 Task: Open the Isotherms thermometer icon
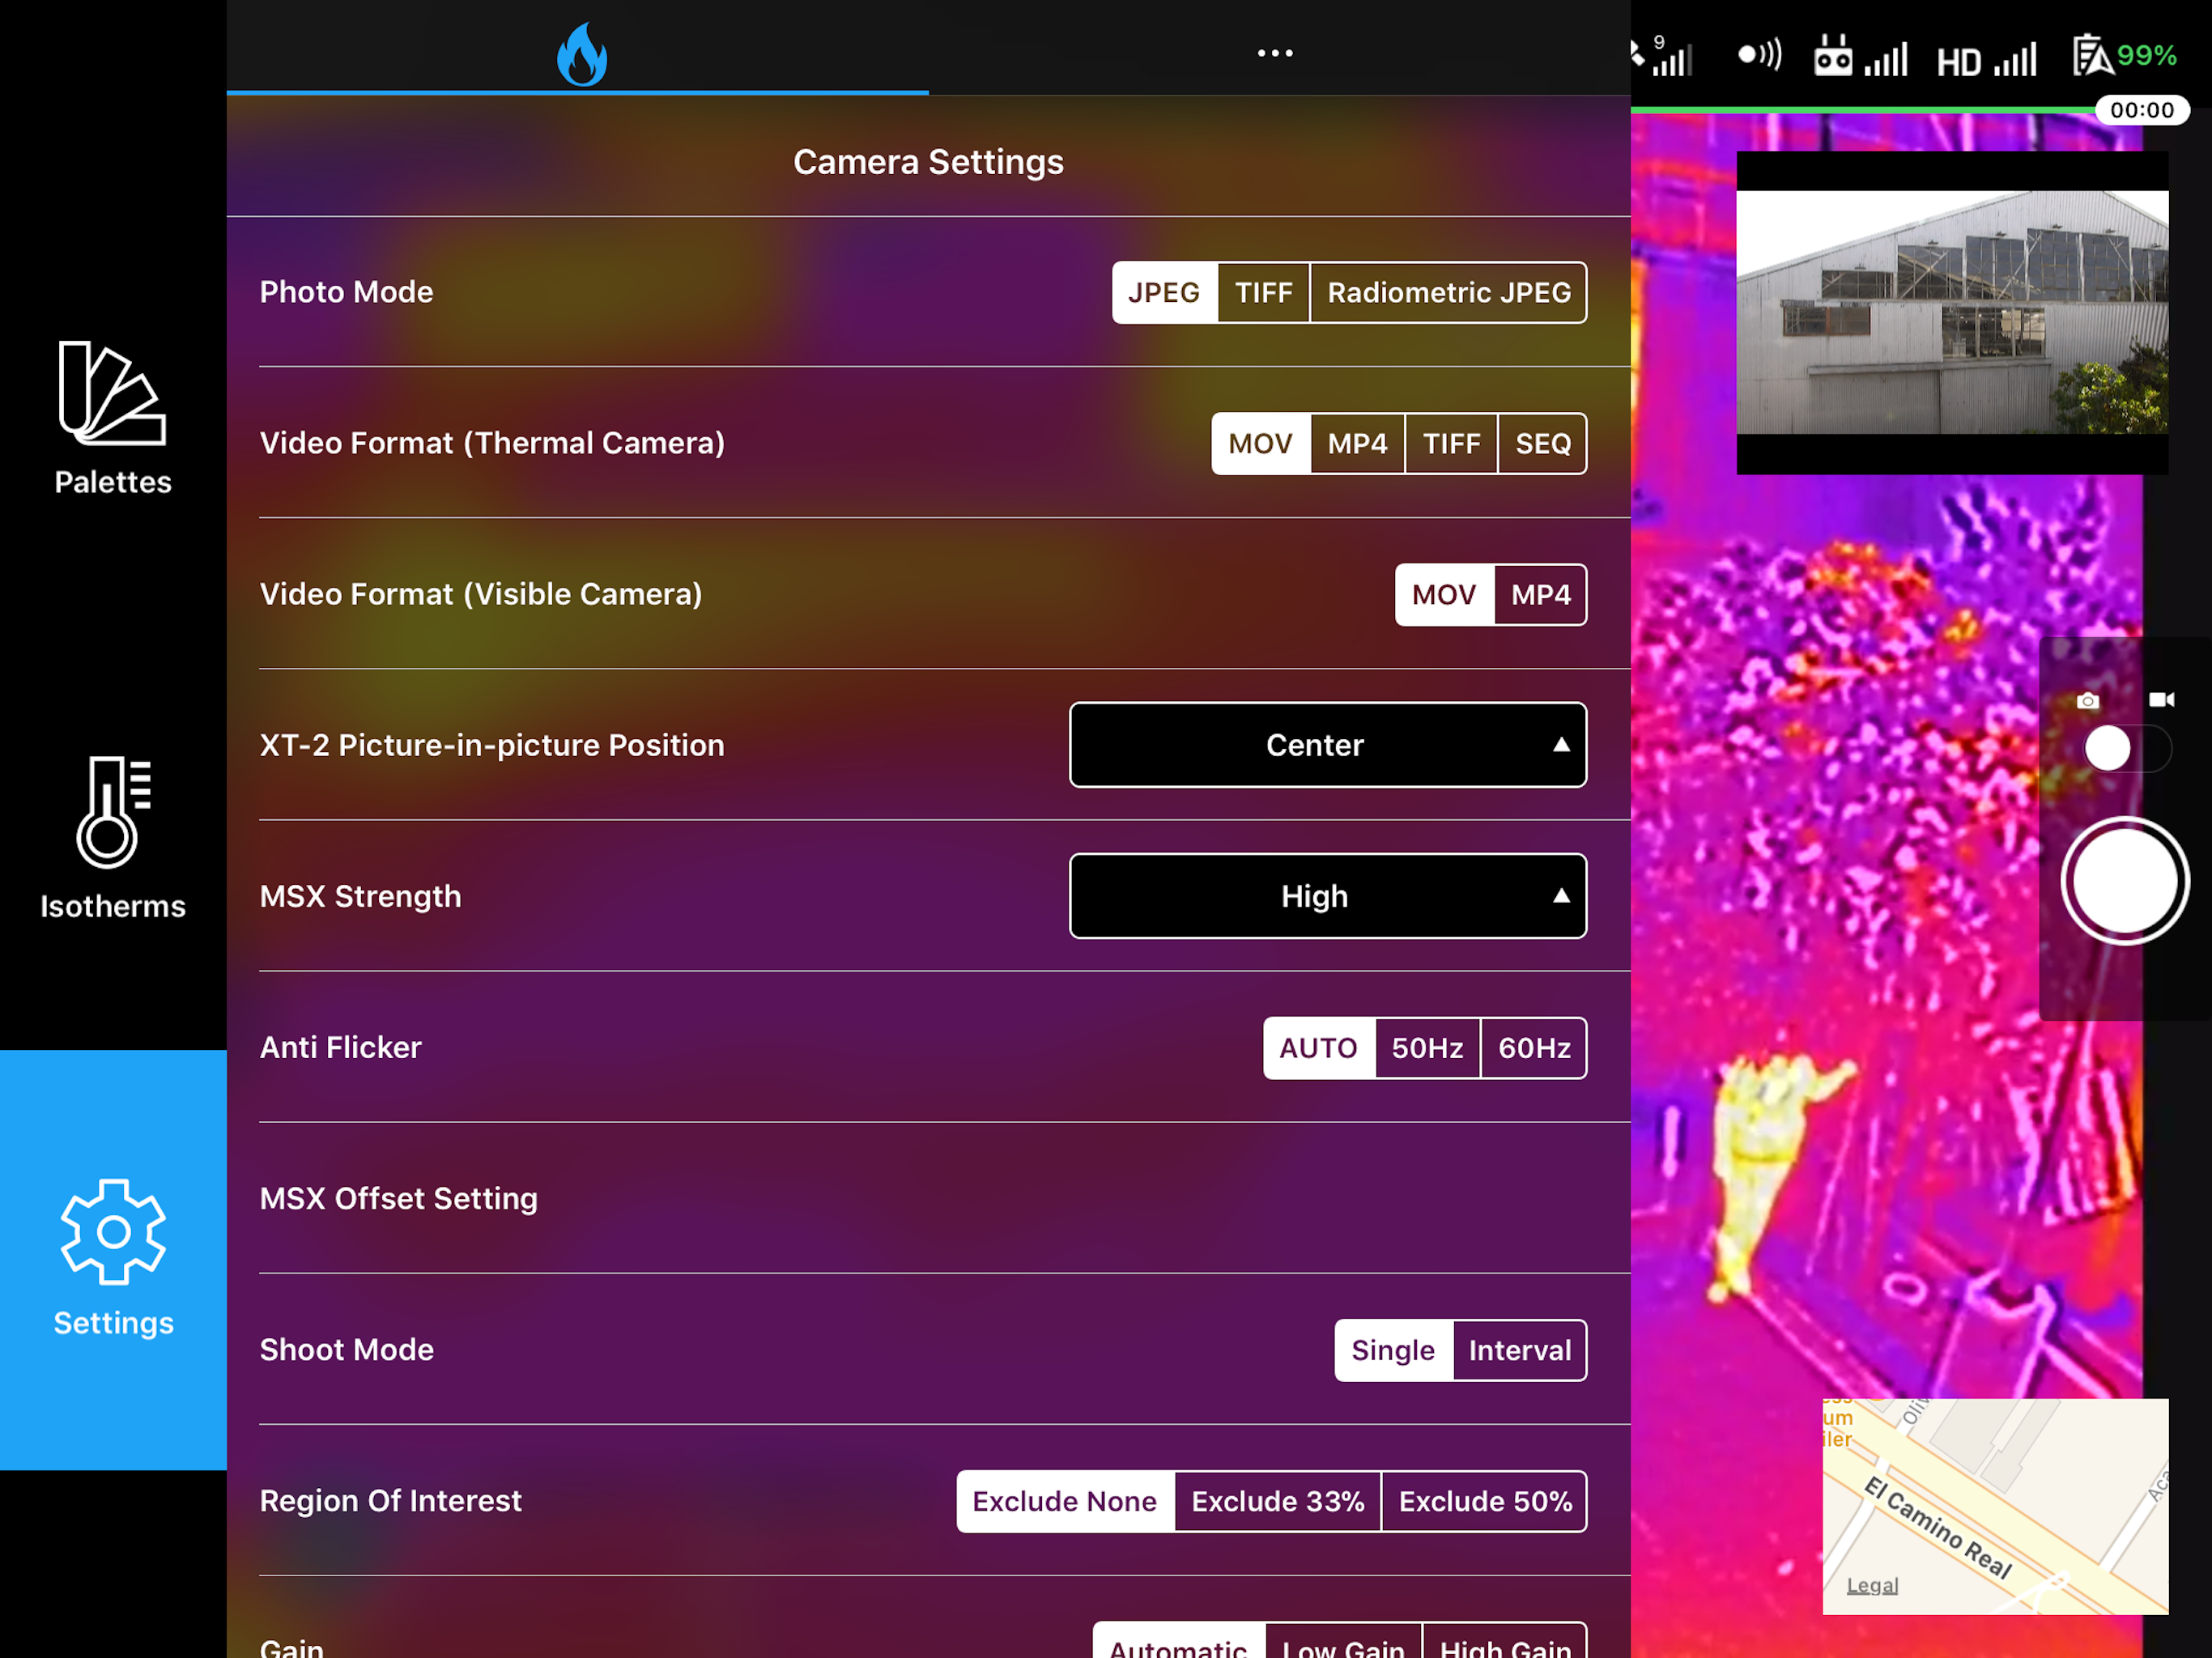[x=112, y=812]
